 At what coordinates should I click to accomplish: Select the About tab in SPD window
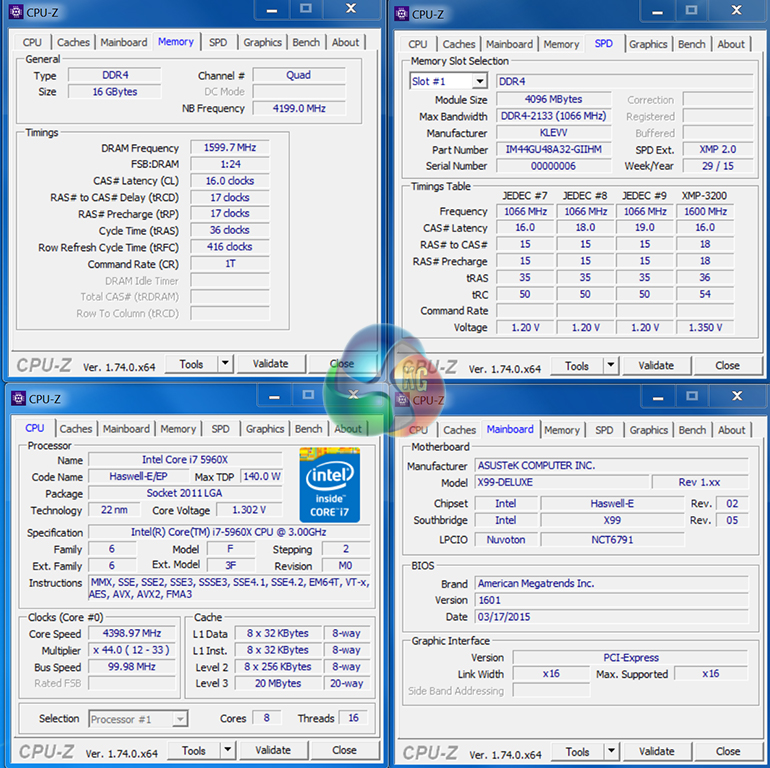pos(731,44)
